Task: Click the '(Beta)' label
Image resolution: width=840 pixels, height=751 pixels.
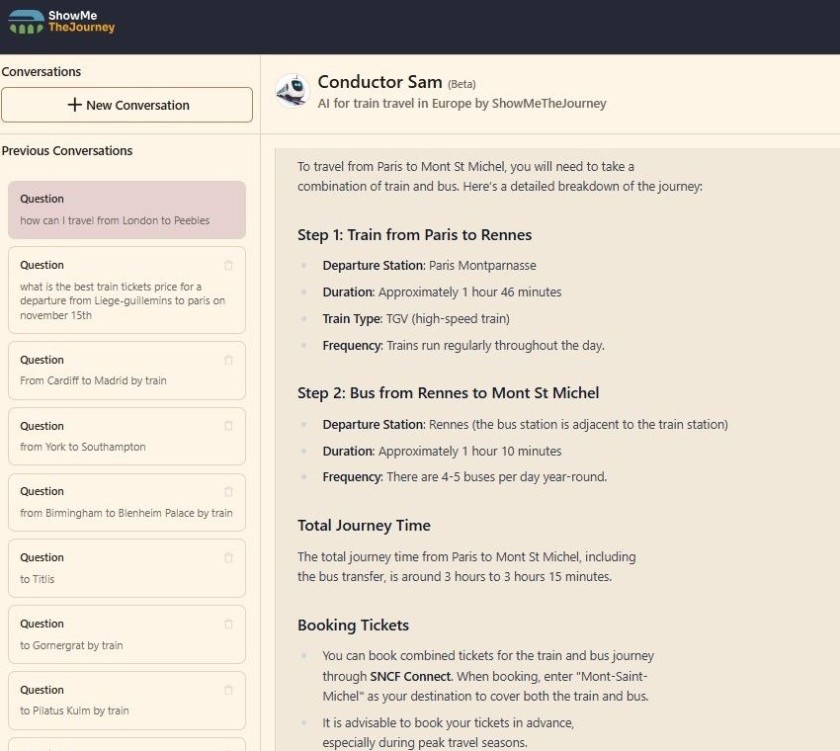Action: tap(462, 84)
